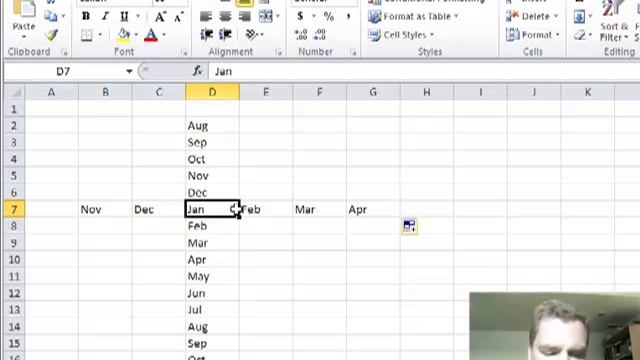
Task: Click the Merge & Center icon
Action: [x=266, y=16]
